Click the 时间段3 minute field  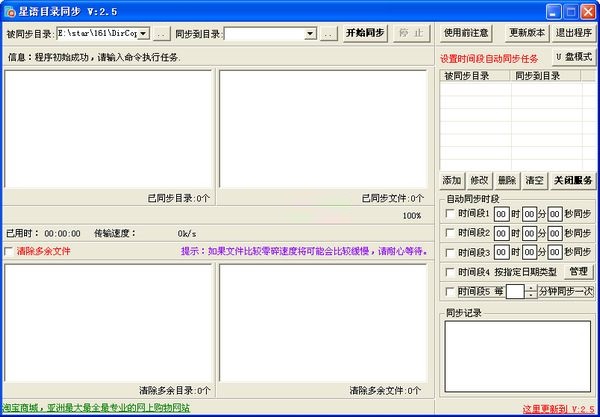[x=530, y=252]
